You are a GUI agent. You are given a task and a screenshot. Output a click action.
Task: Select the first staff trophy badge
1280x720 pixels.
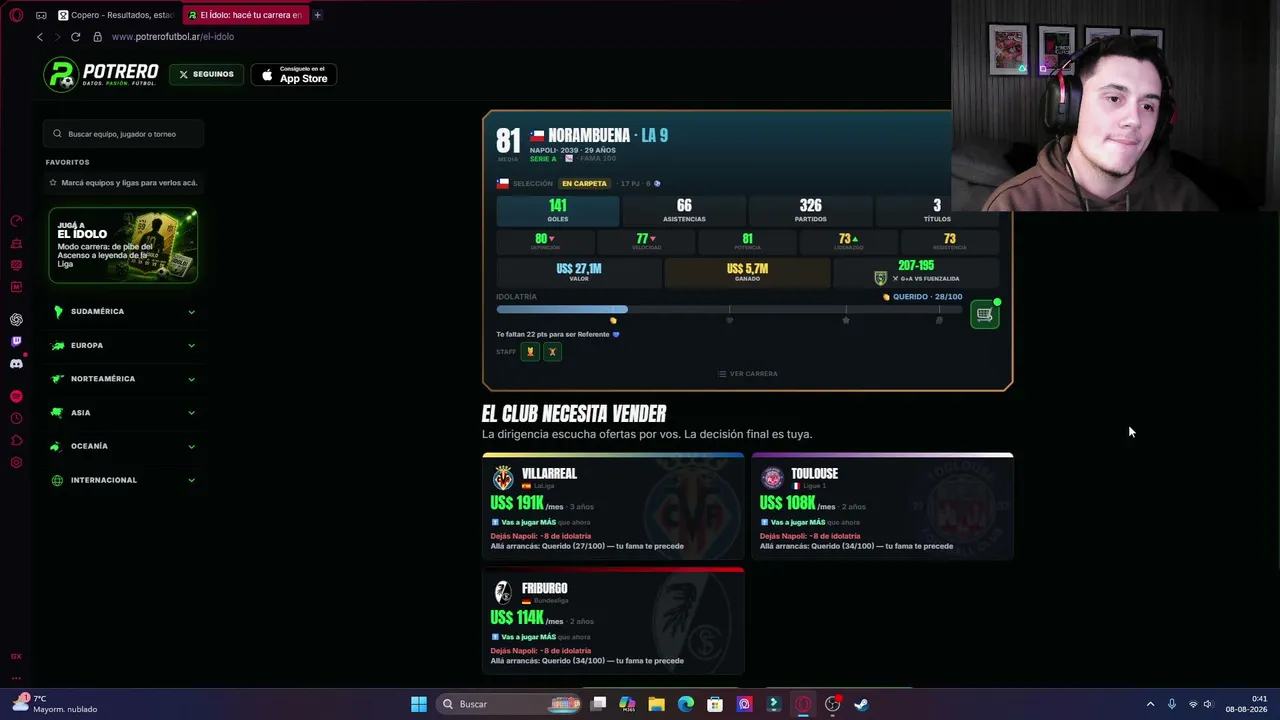click(530, 352)
